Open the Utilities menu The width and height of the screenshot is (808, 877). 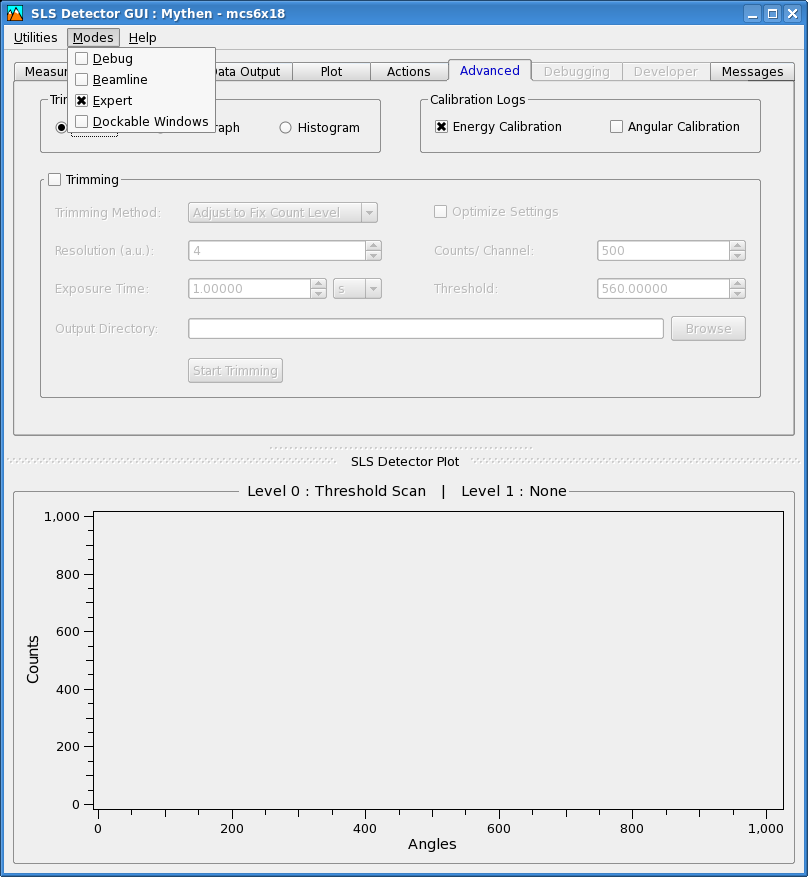[x=35, y=38]
